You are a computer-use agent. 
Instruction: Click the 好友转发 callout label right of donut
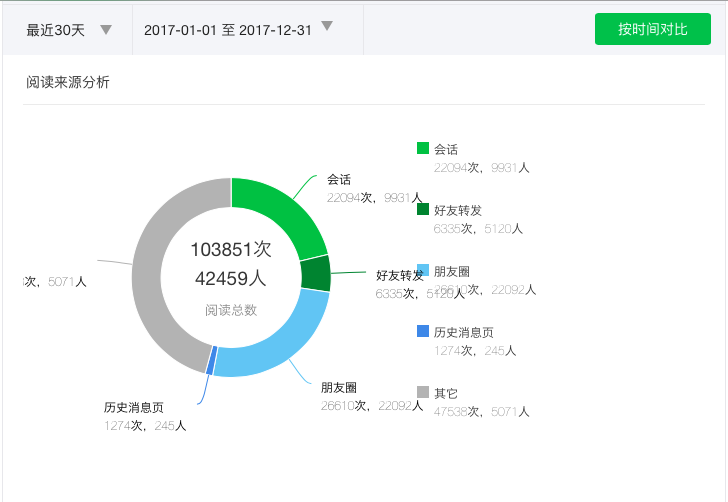[x=399, y=275]
